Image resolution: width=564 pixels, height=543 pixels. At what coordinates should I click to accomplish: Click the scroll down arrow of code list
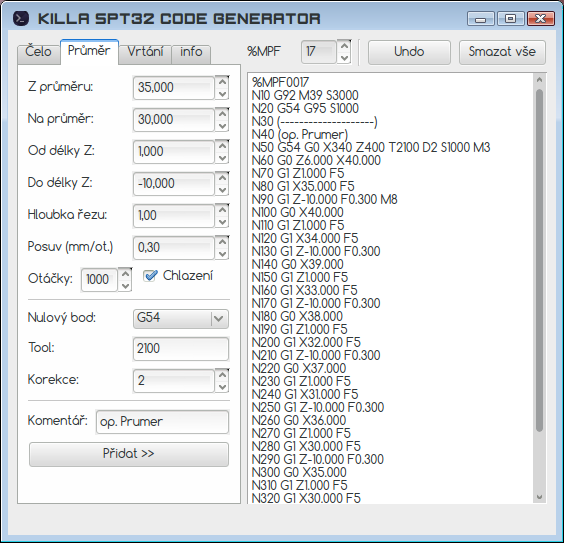pos(539,497)
